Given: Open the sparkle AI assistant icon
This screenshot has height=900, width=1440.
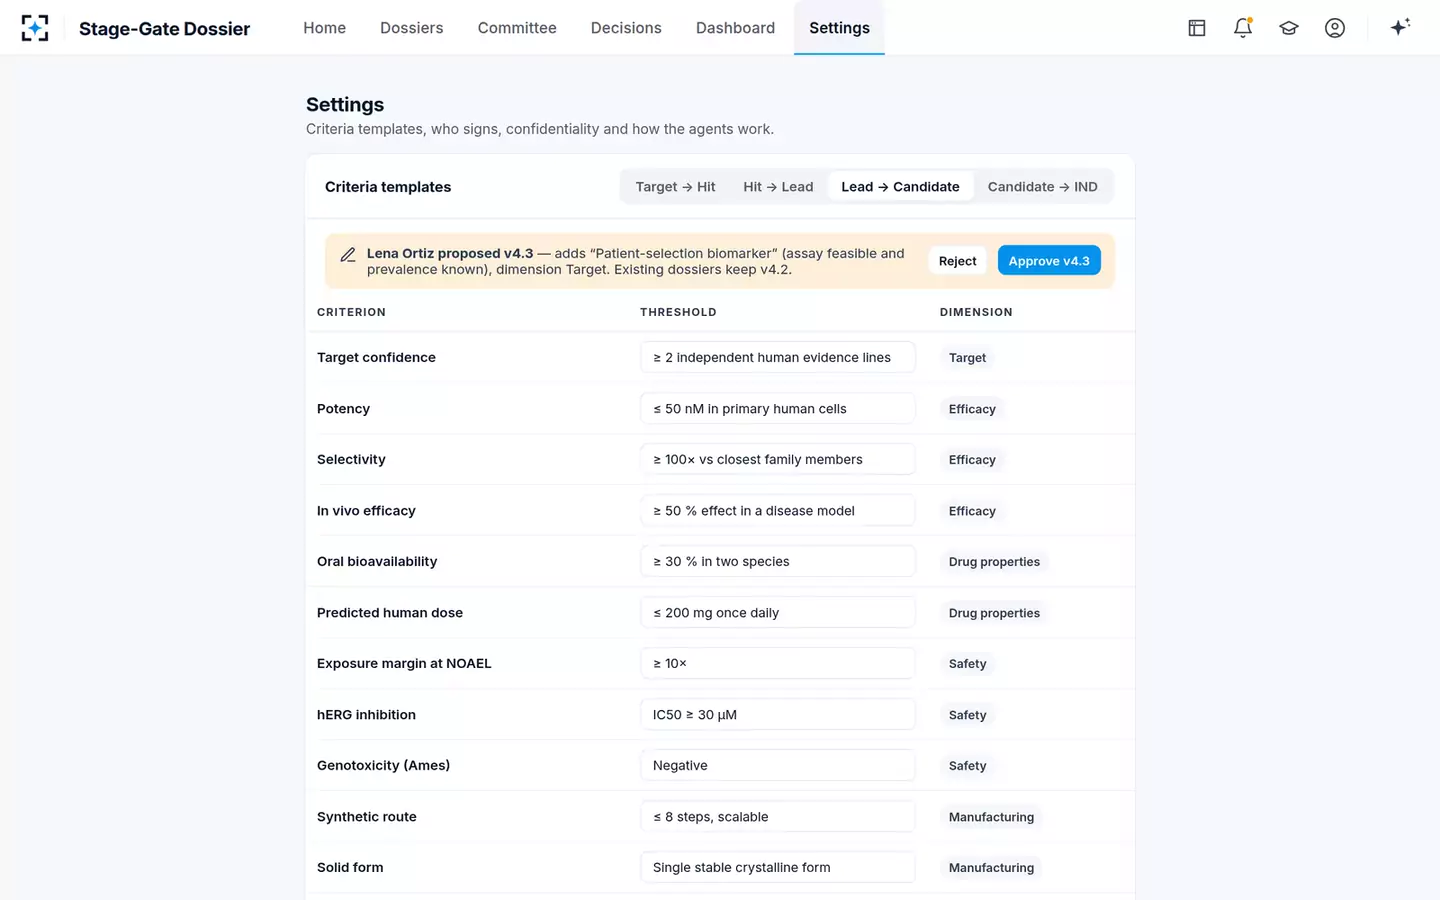Looking at the screenshot, I should point(1400,27).
